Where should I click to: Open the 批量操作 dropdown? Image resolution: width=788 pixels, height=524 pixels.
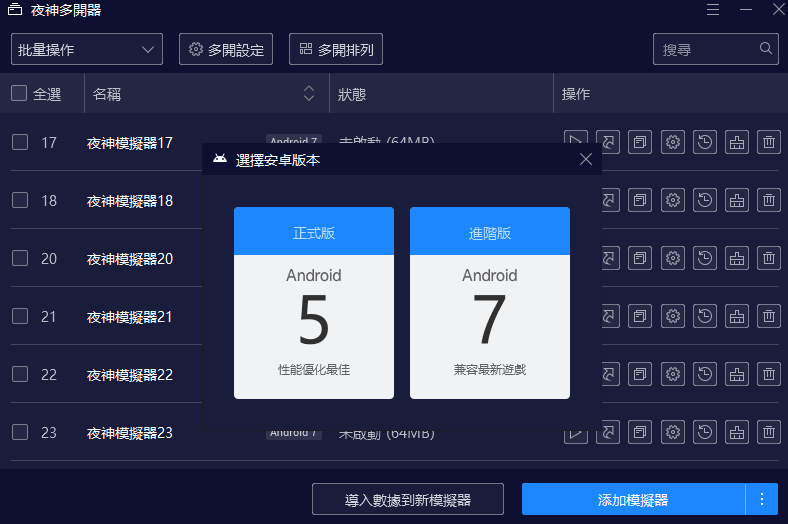click(x=87, y=49)
